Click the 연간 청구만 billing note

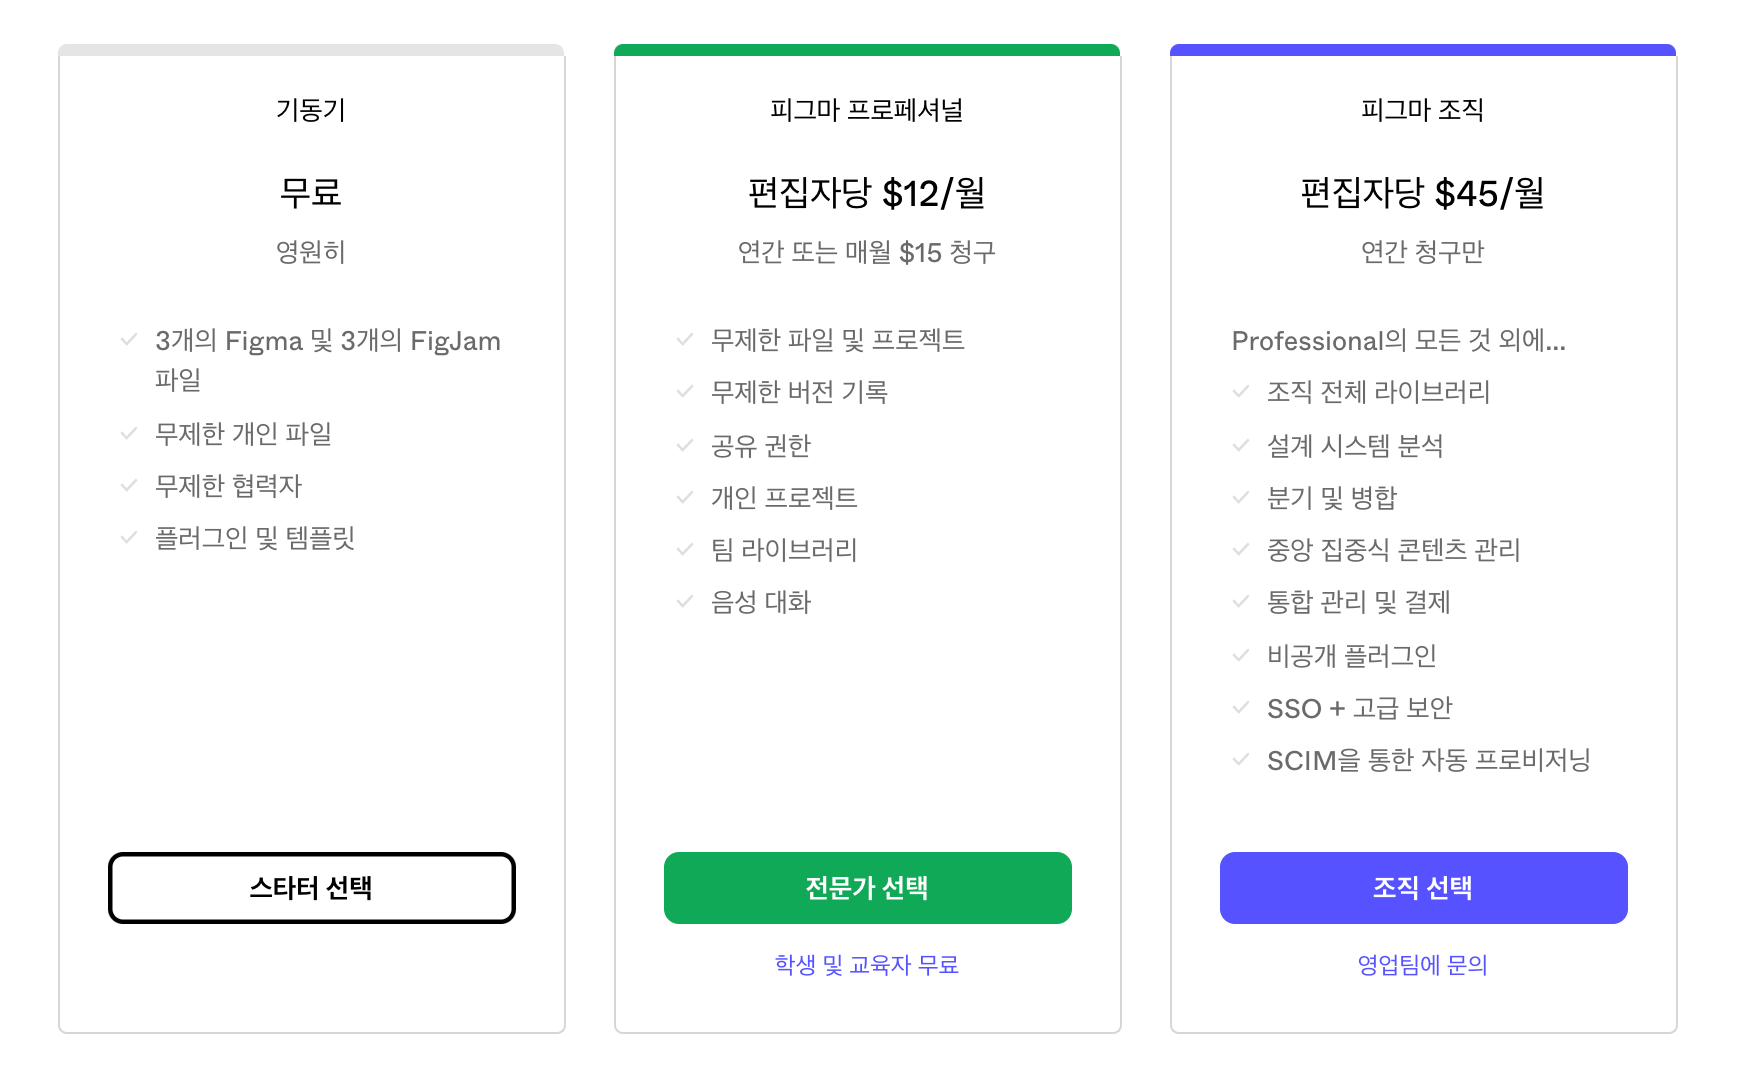[1422, 252]
